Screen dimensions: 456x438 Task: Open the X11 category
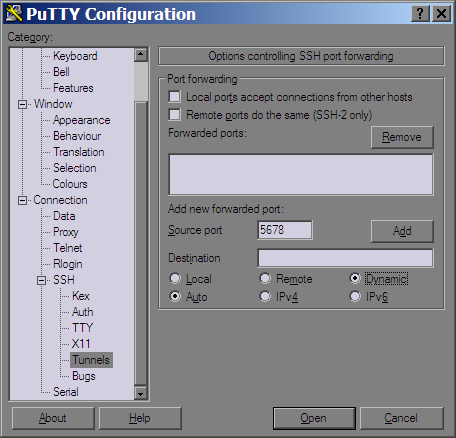(81, 344)
